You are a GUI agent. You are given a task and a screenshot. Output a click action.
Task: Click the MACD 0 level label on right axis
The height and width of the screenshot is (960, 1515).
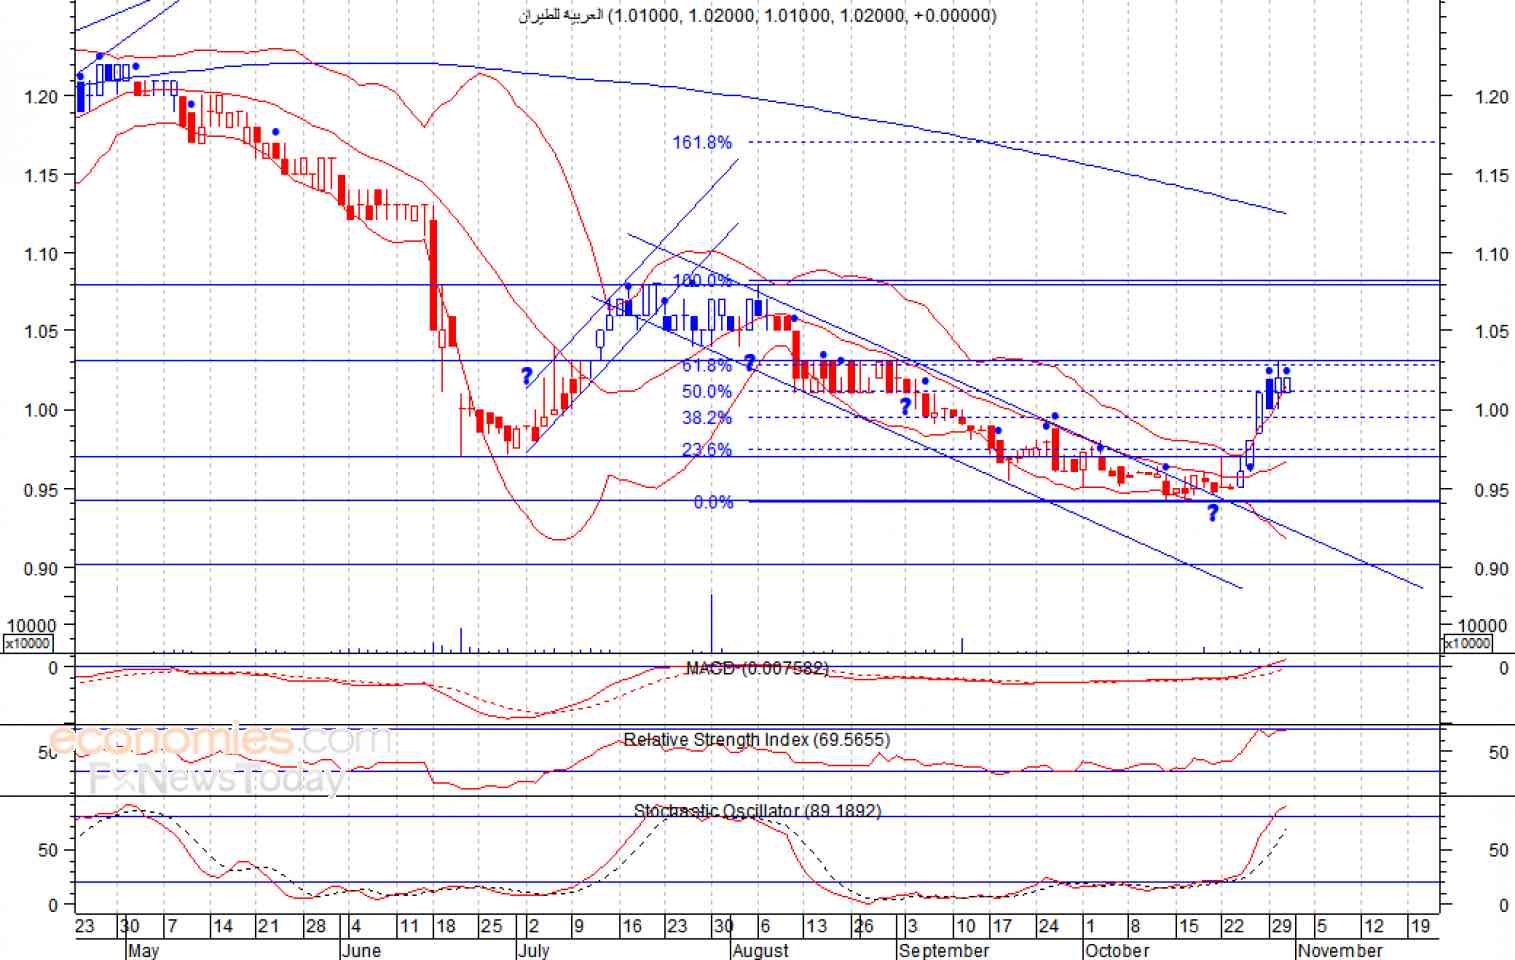(1503, 668)
